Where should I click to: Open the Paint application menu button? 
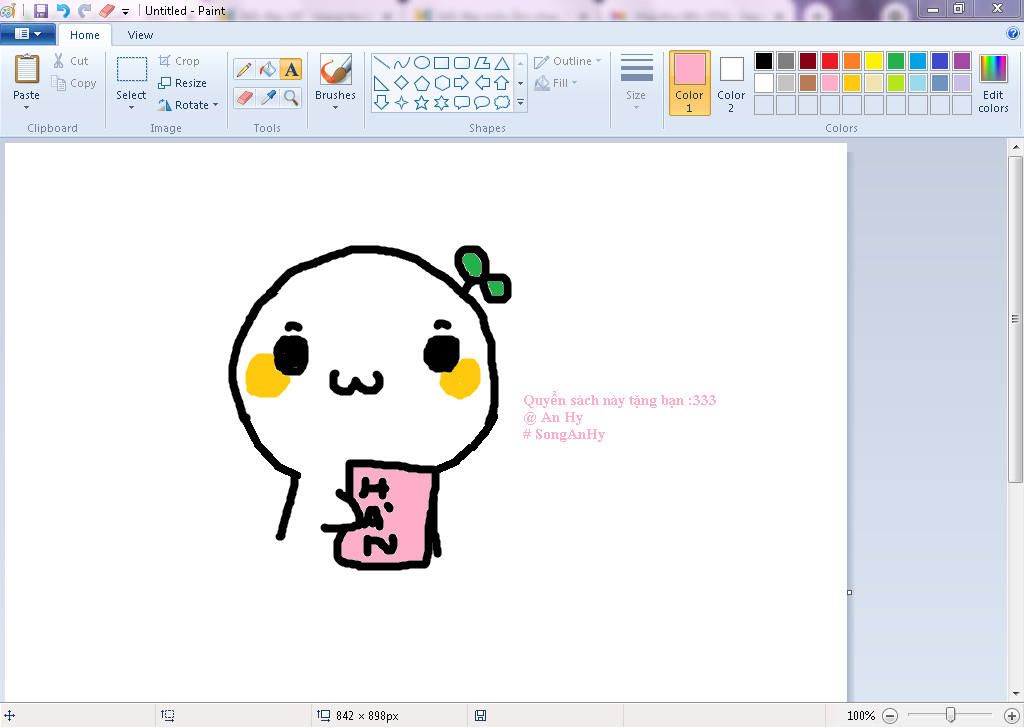[x=27, y=34]
